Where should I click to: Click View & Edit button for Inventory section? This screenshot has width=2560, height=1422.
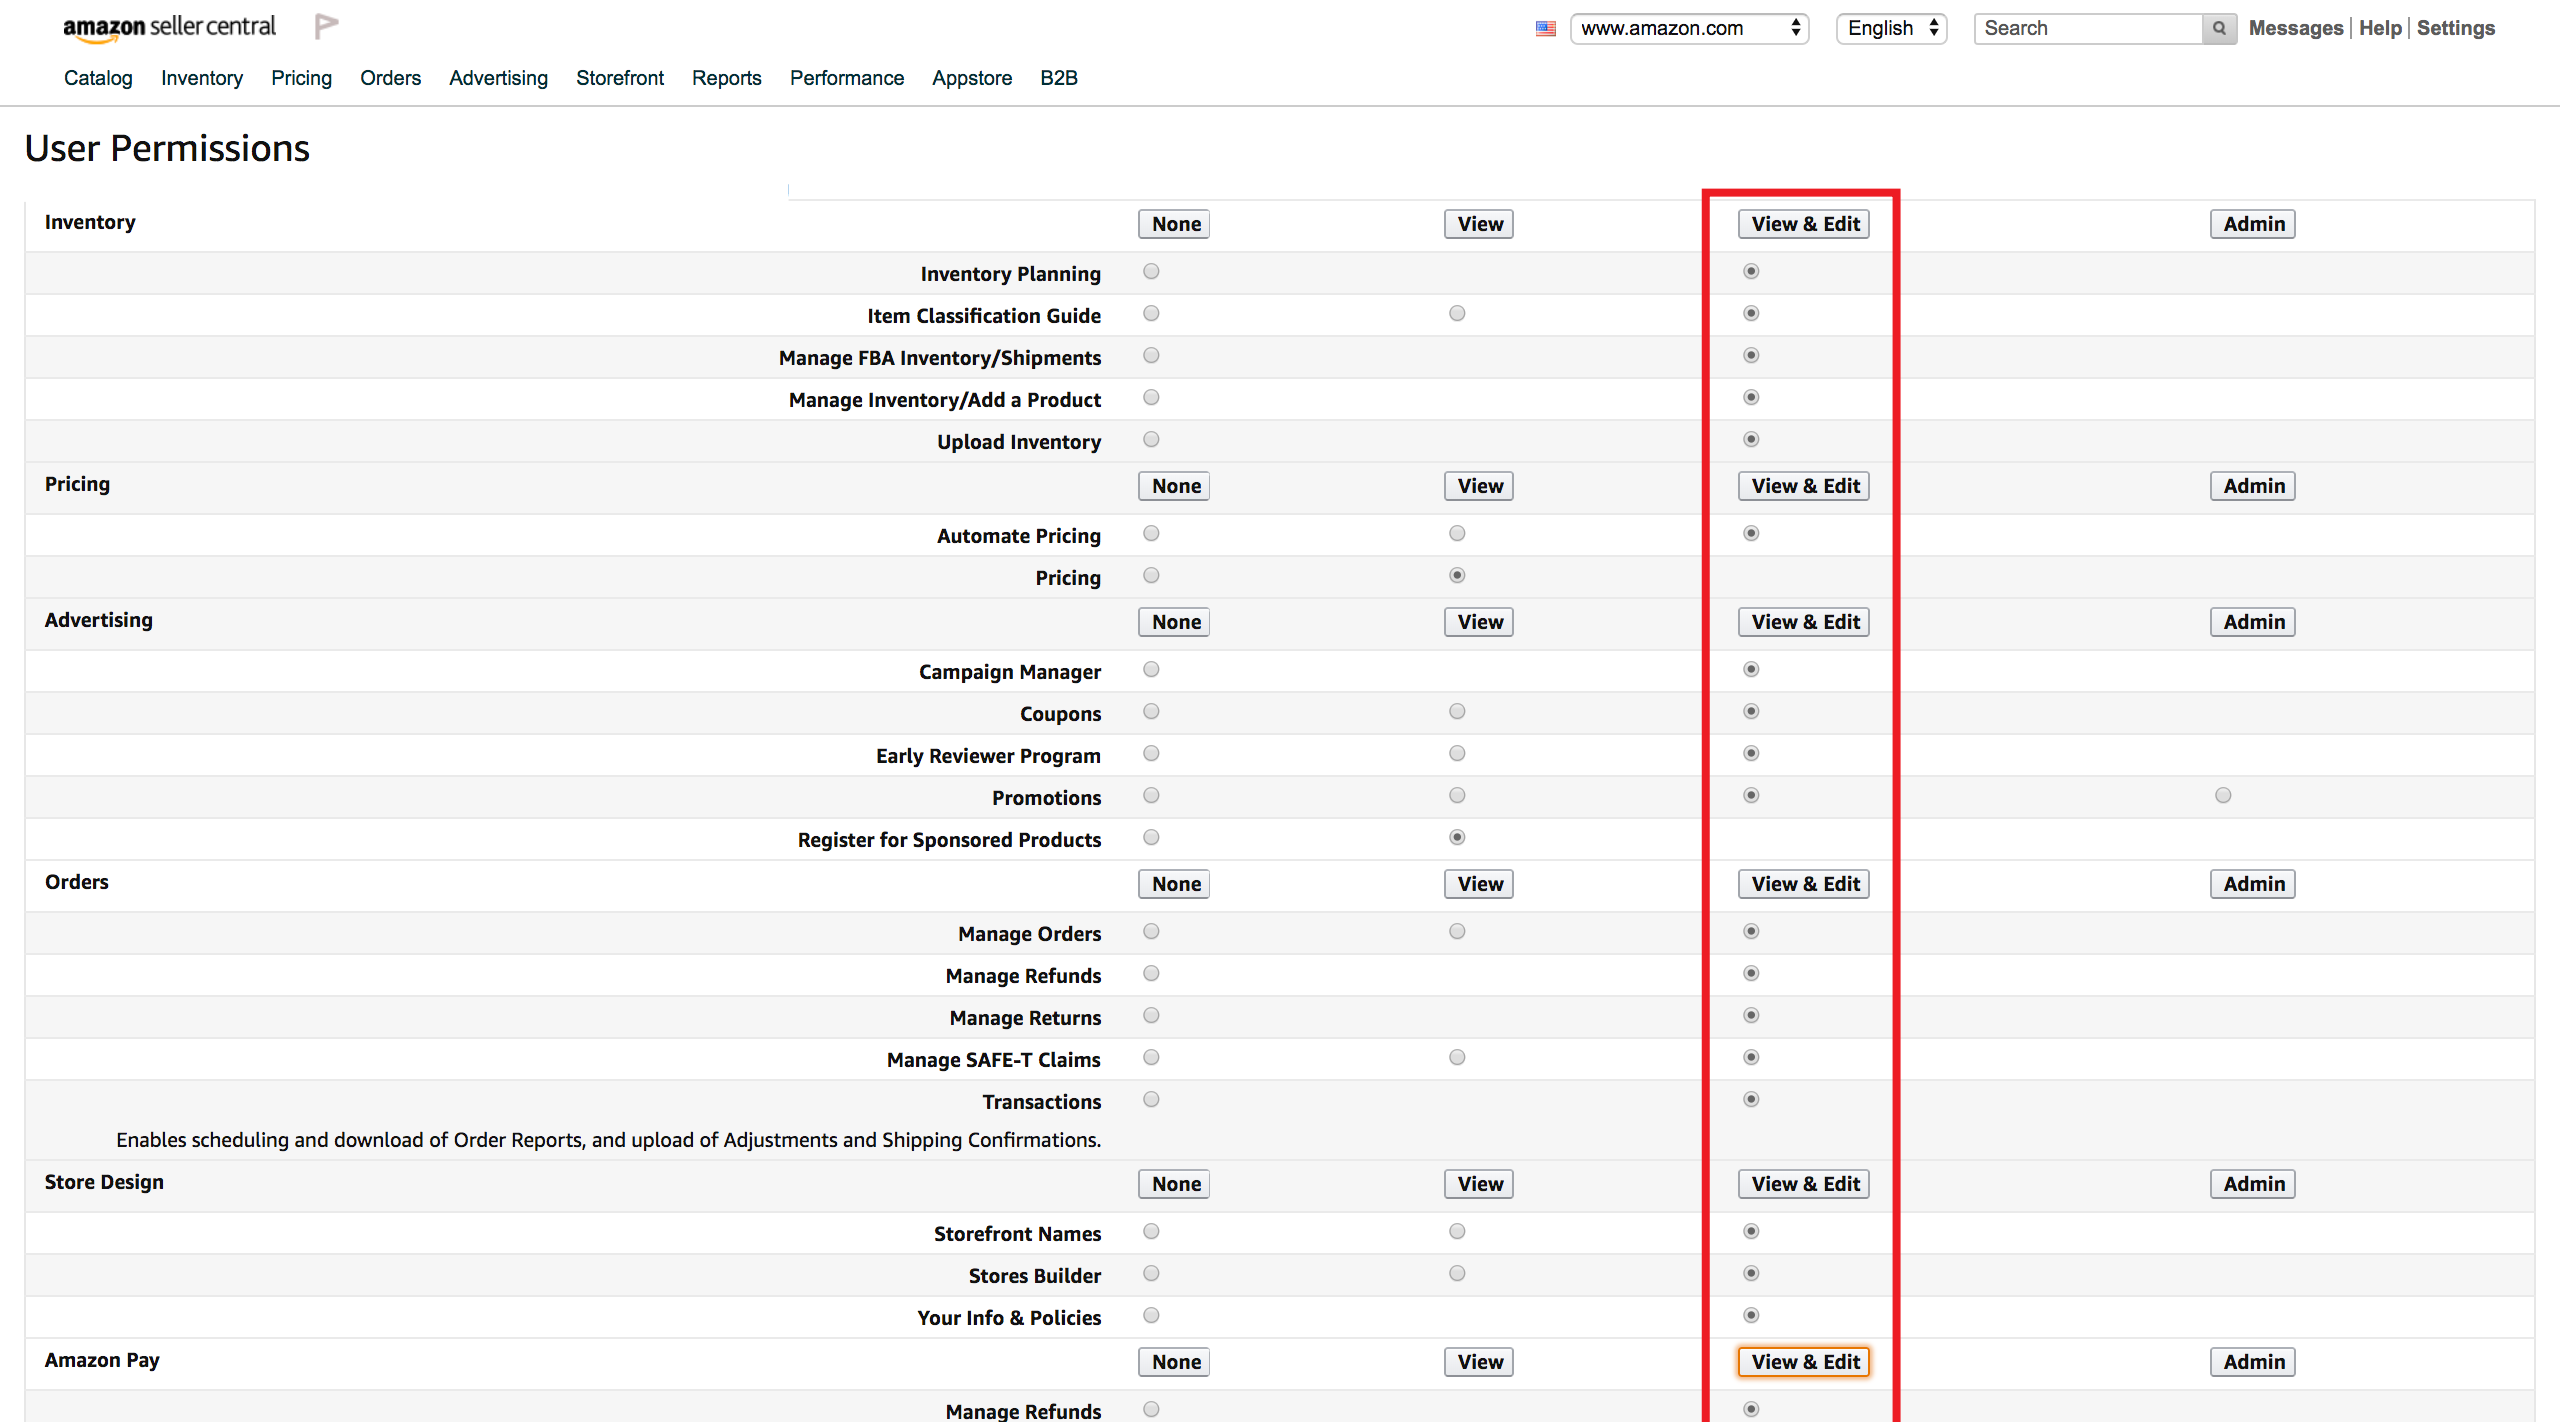[x=1805, y=224]
